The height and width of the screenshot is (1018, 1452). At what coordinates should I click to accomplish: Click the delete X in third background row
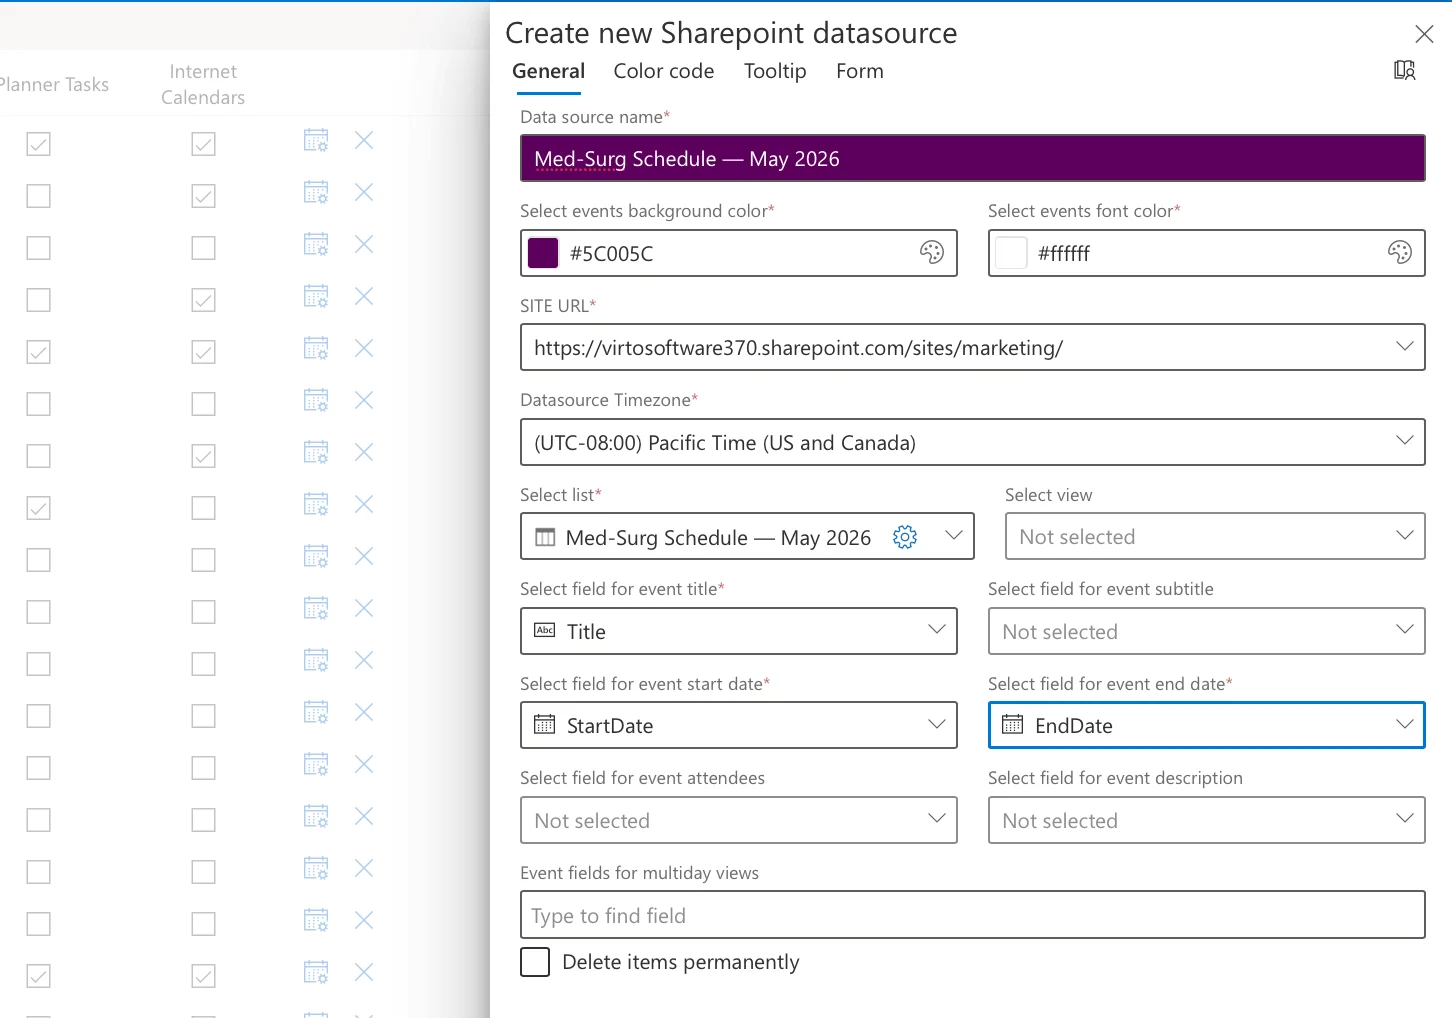(364, 244)
